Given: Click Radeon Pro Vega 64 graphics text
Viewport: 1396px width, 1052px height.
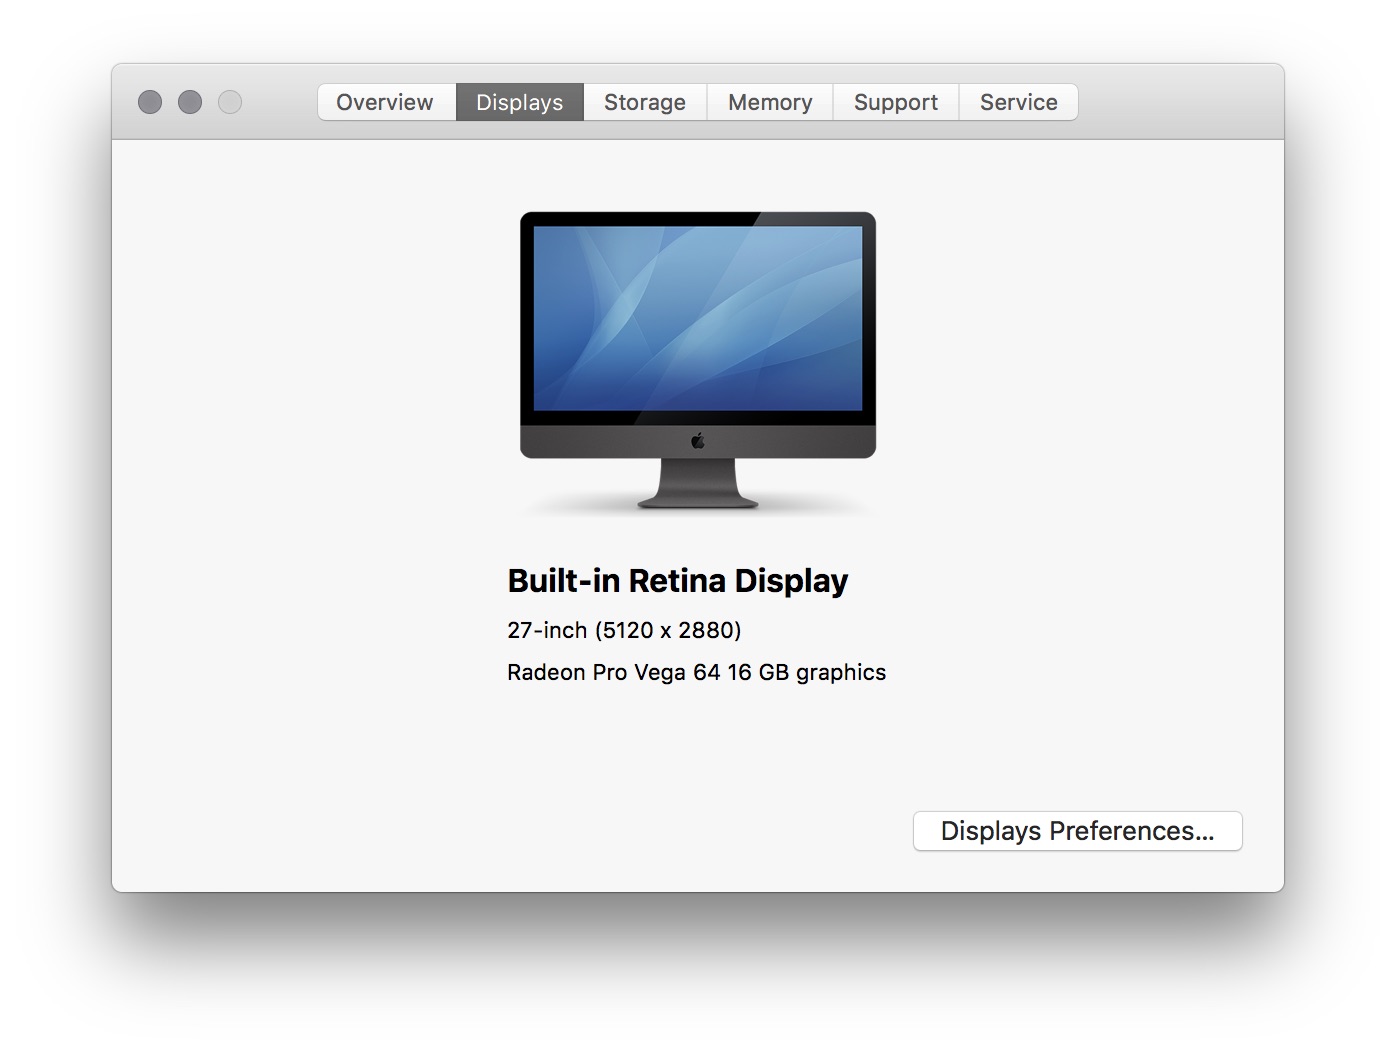Looking at the screenshot, I should (697, 672).
